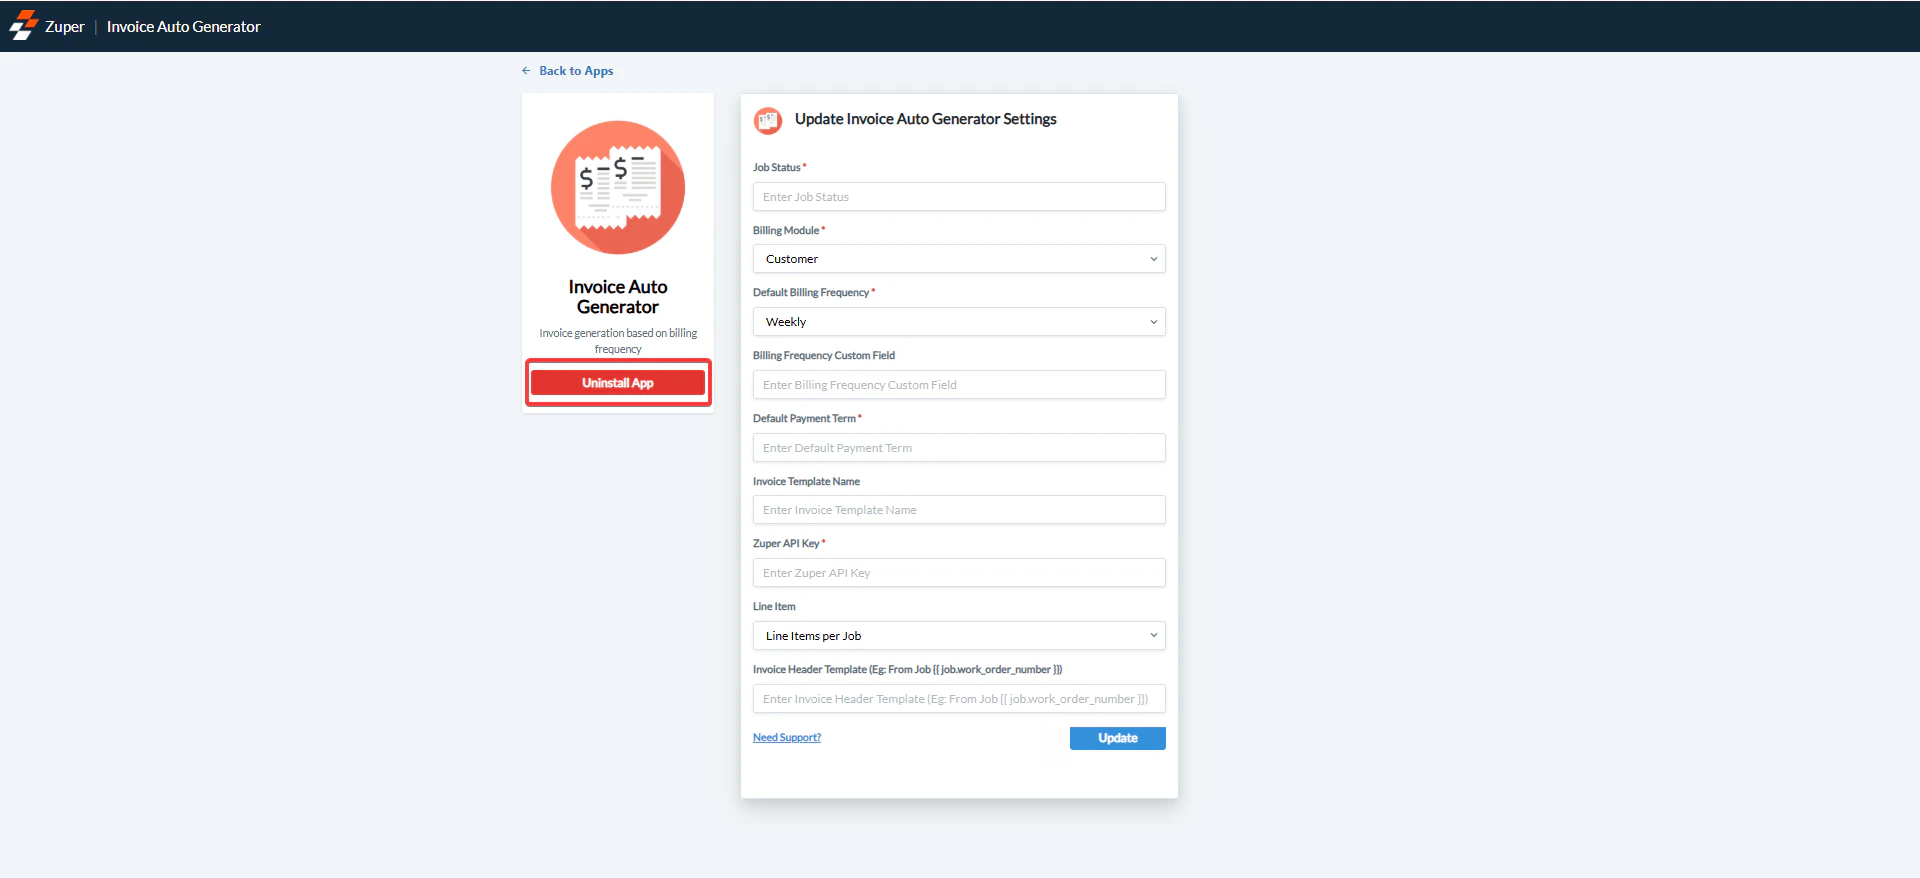Image resolution: width=1920 pixels, height=878 pixels.
Task: Focus the Billing Frequency Custom Field input
Action: pos(959,385)
